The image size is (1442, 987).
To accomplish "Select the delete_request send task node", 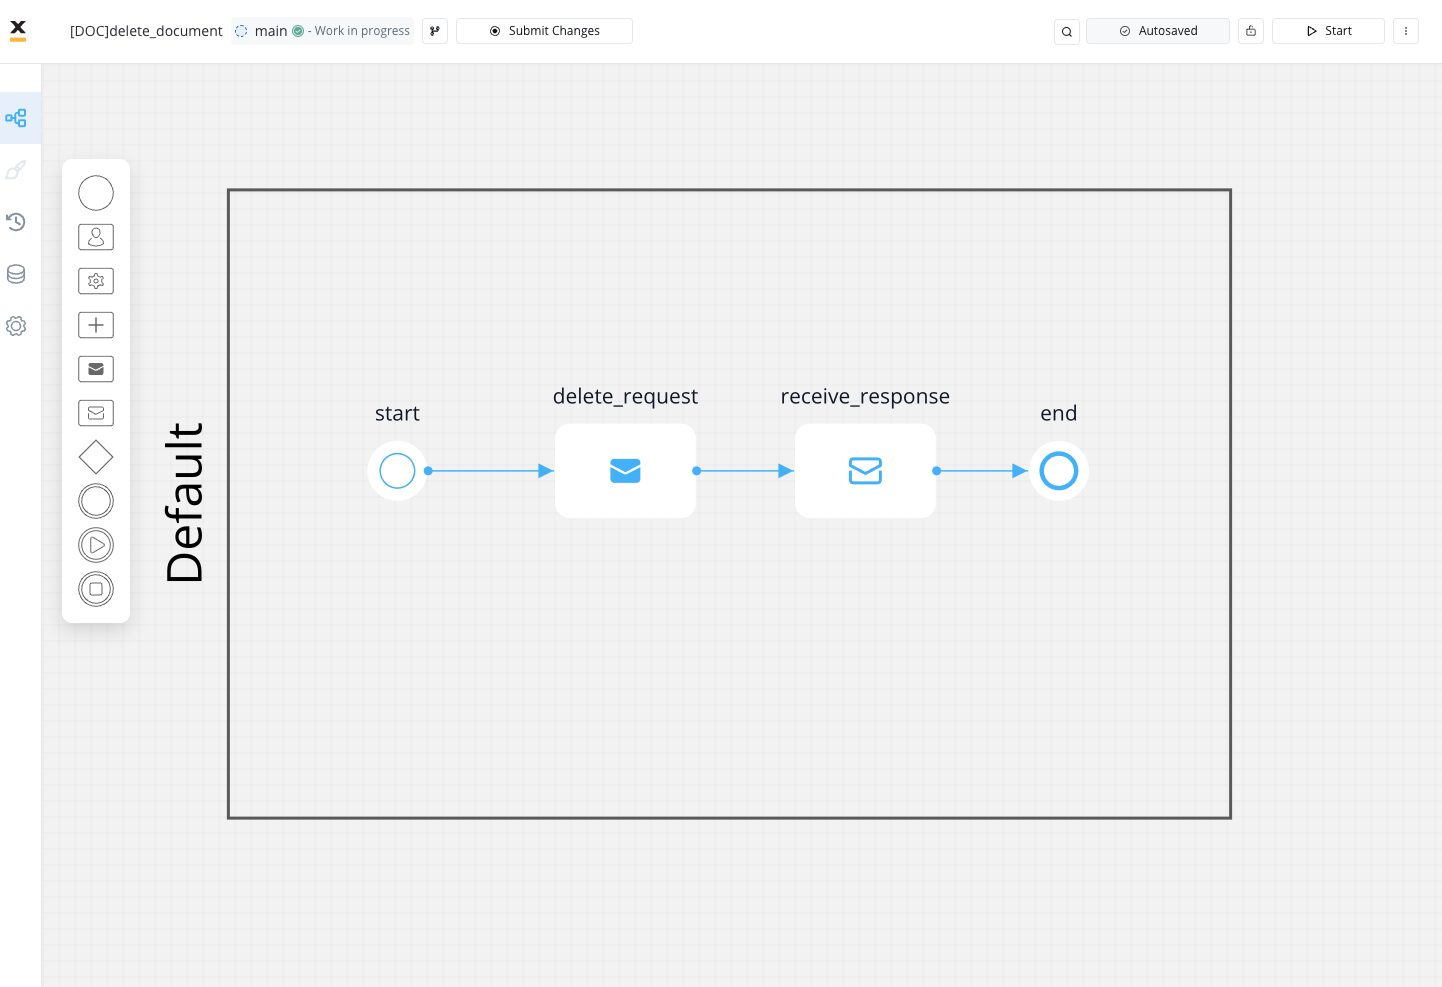I will pos(625,471).
